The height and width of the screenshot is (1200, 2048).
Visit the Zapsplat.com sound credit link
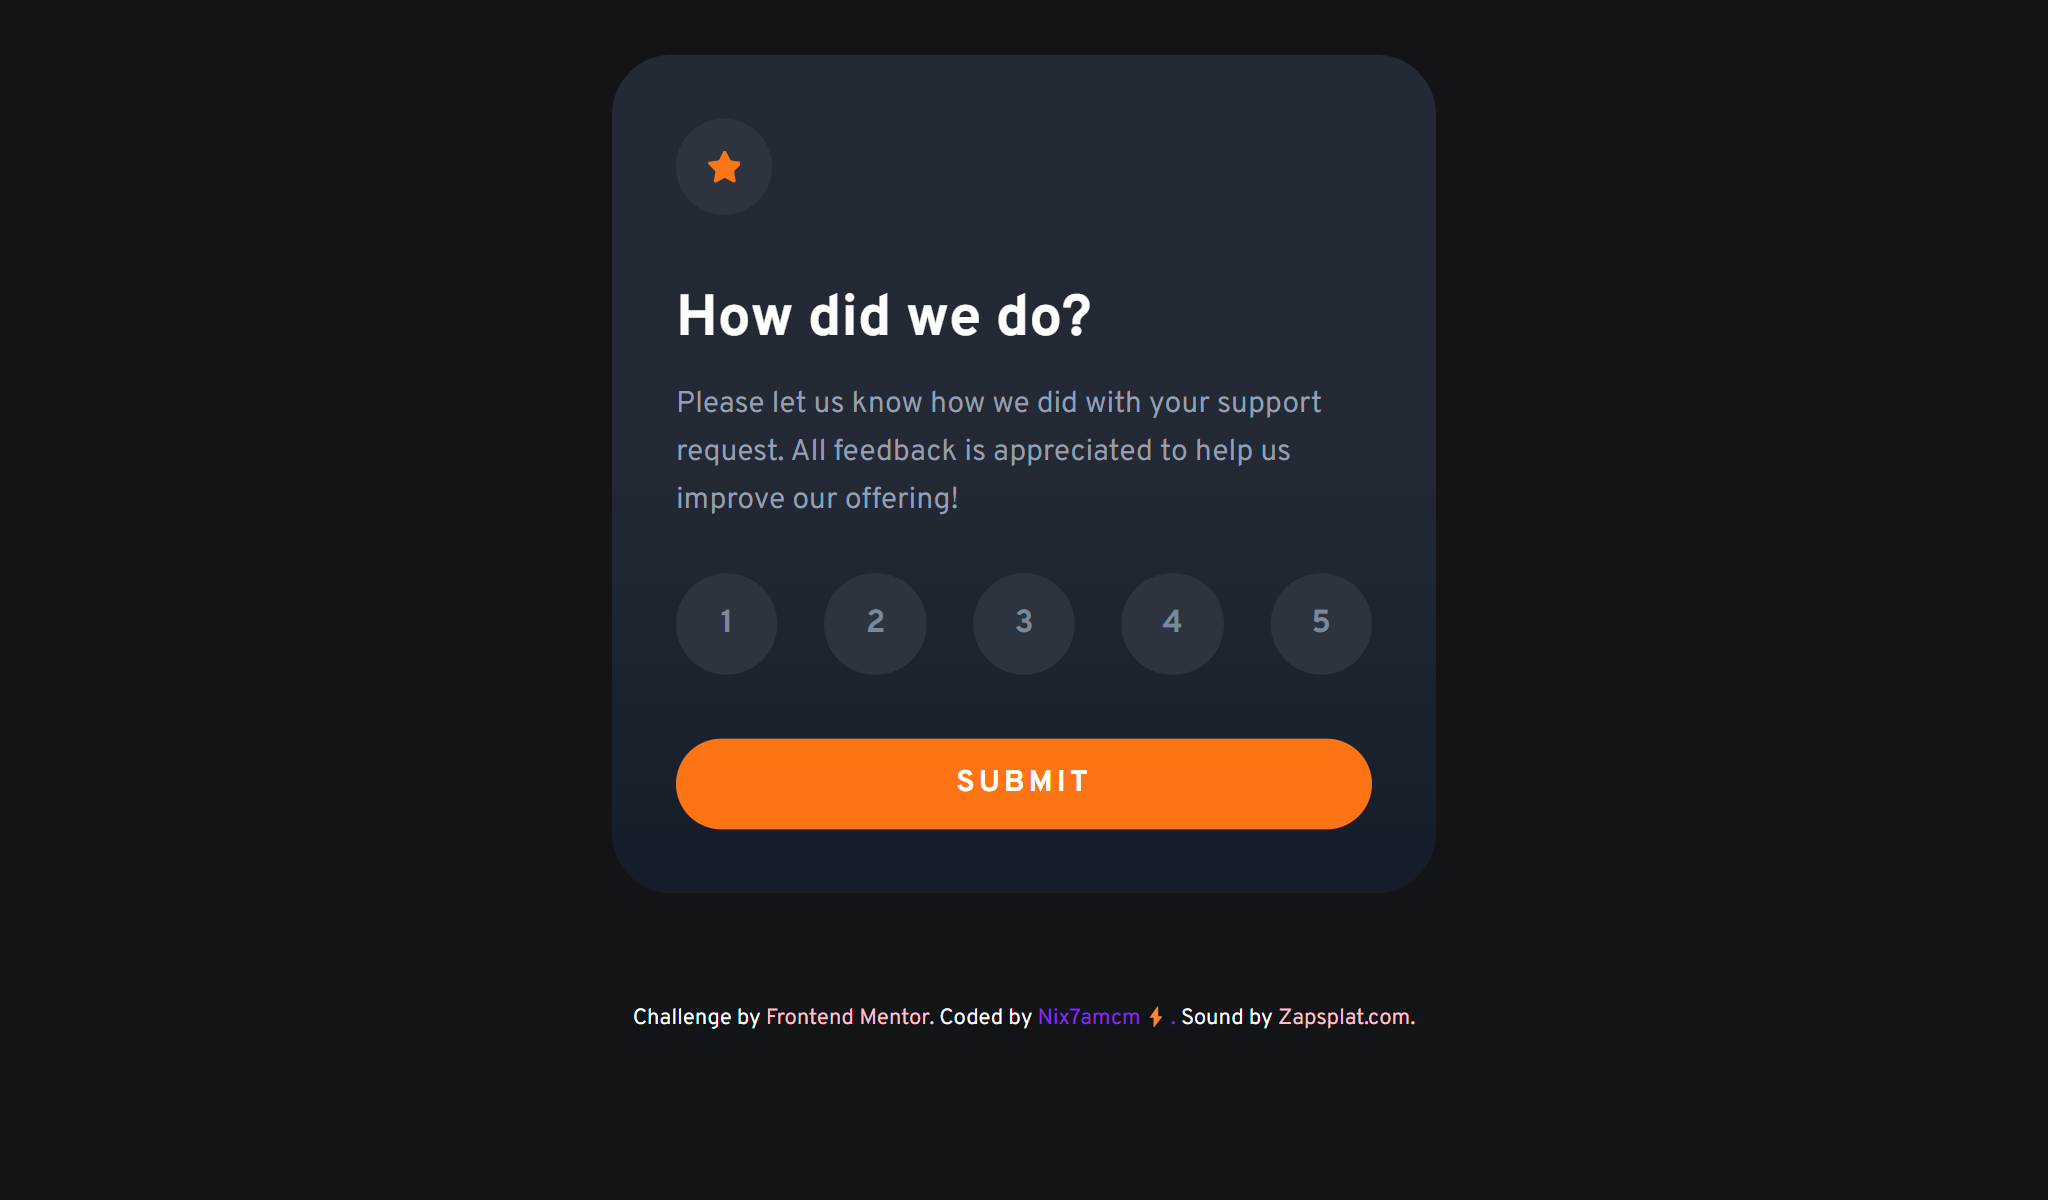1344,1016
